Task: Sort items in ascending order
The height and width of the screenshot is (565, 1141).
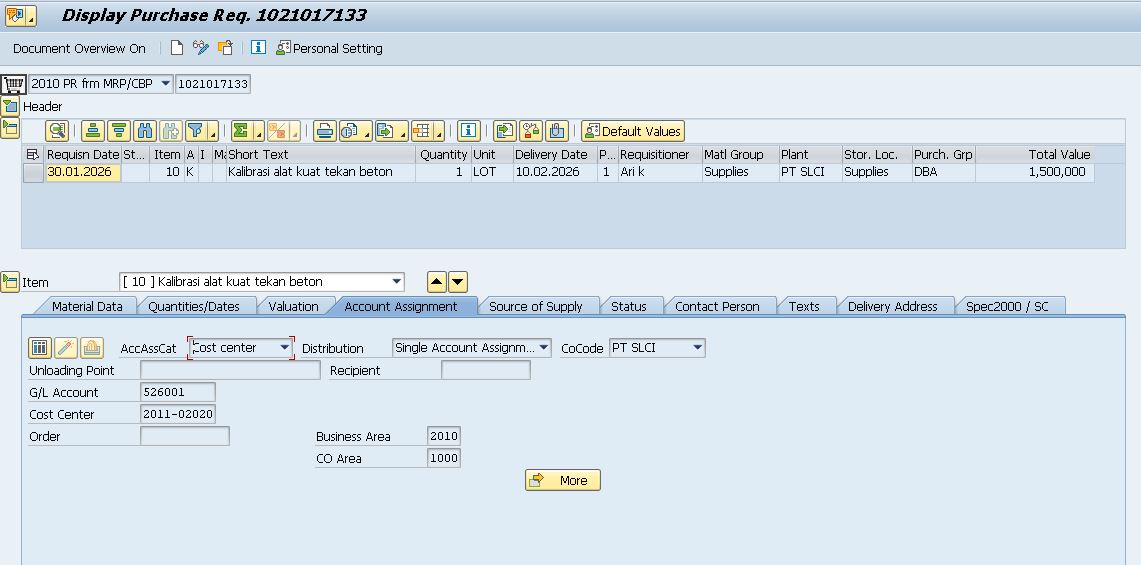Action: [93, 131]
